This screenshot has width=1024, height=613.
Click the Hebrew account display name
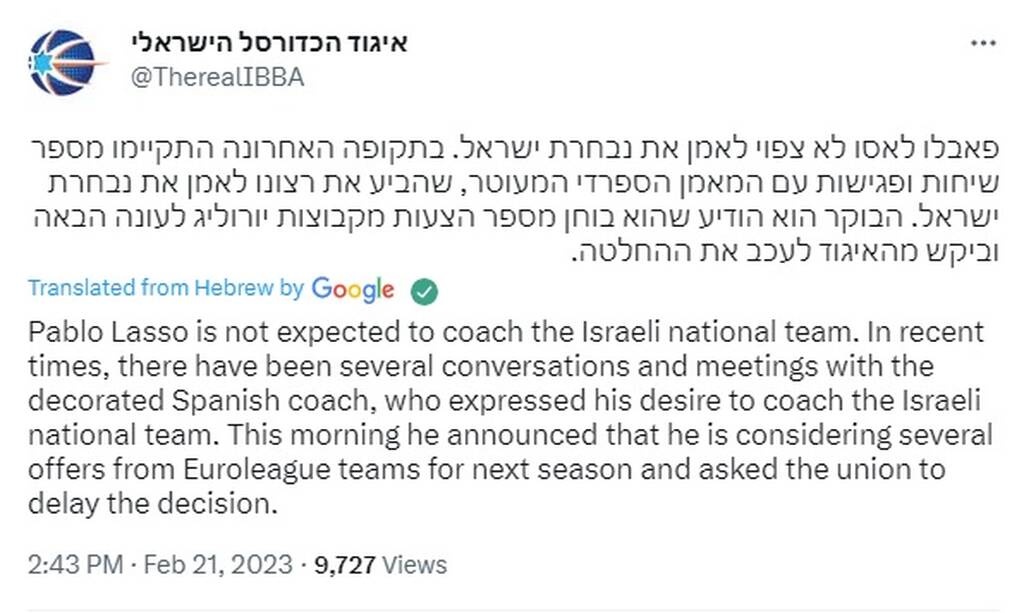pyautogui.click(x=270, y=43)
